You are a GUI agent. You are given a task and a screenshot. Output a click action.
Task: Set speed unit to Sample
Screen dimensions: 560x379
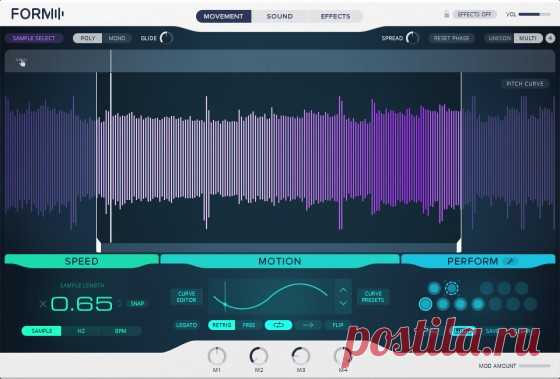tap(42, 331)
